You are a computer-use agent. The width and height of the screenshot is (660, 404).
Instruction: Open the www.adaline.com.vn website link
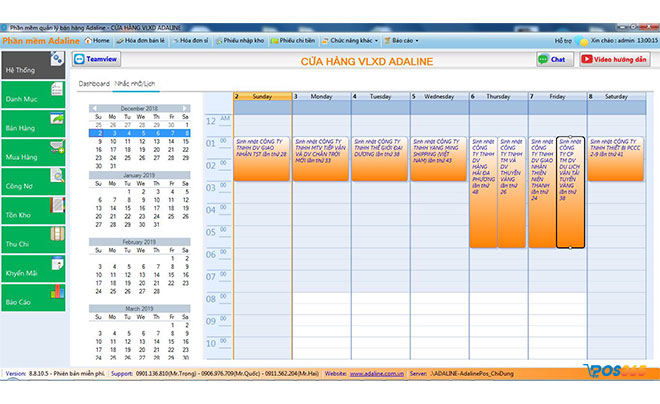[377, 374]
